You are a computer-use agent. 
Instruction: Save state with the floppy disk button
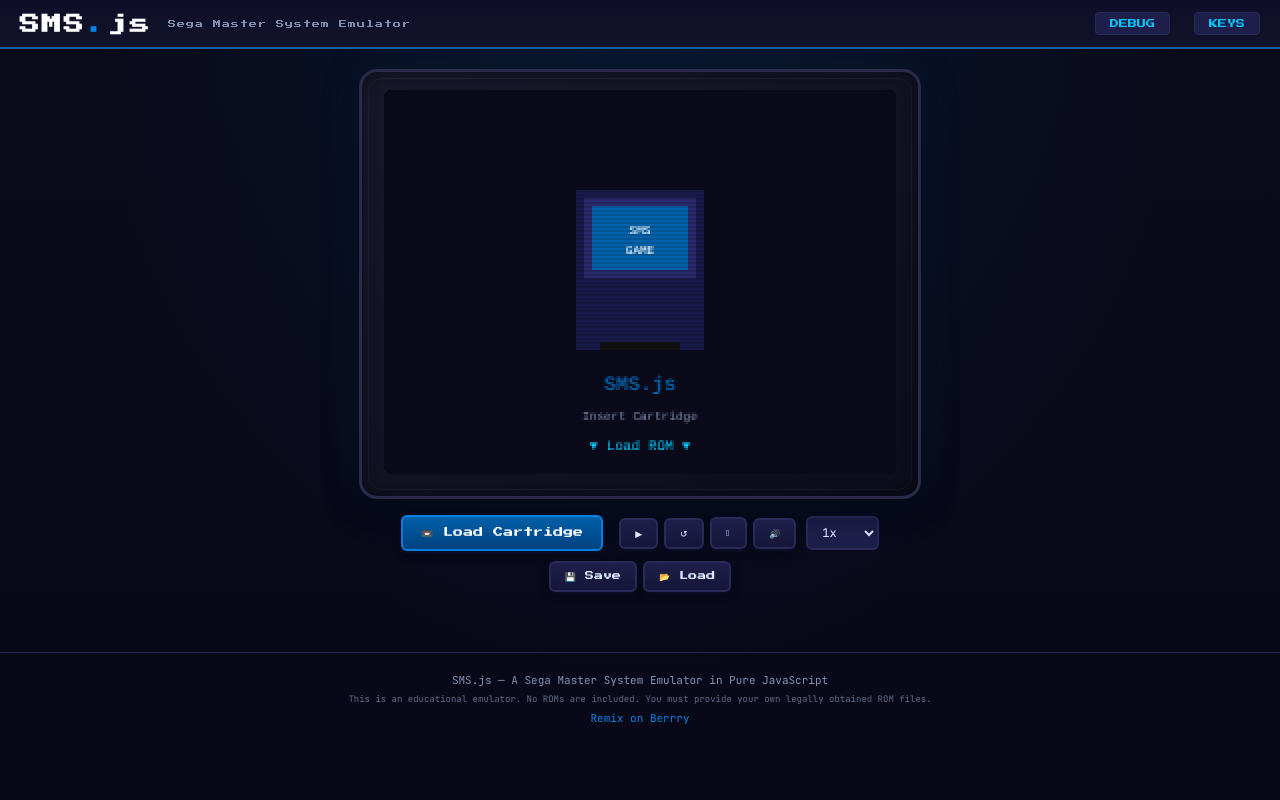[592, 576]
